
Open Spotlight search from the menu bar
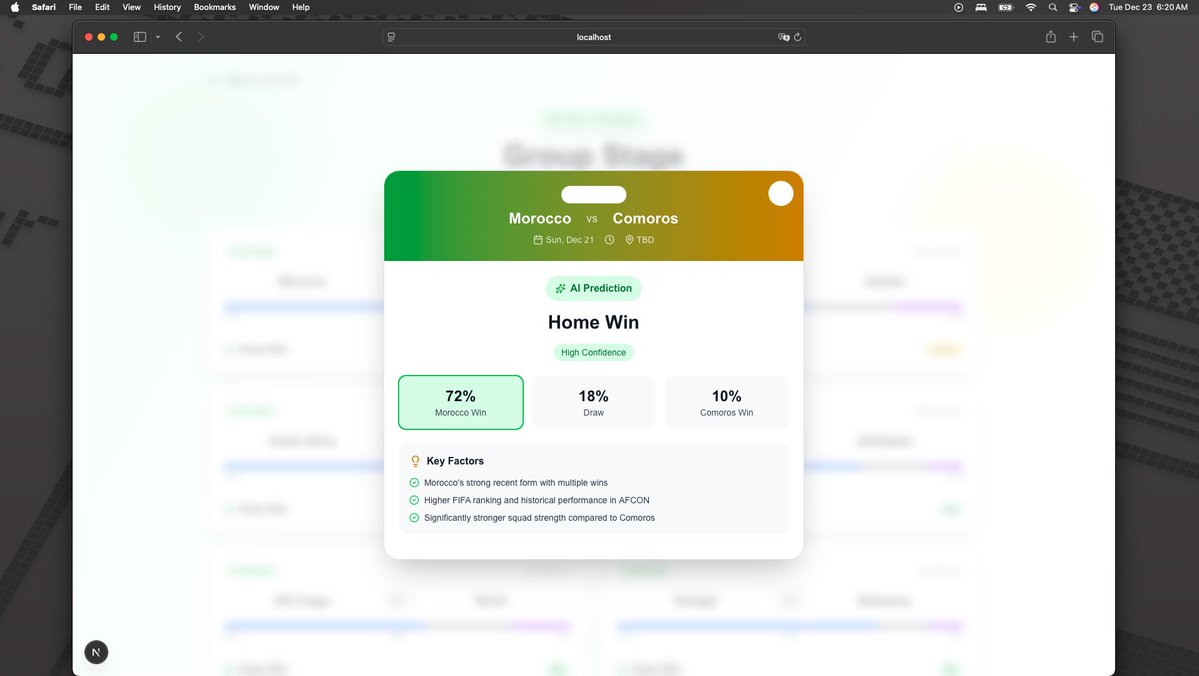[1052, 7]
